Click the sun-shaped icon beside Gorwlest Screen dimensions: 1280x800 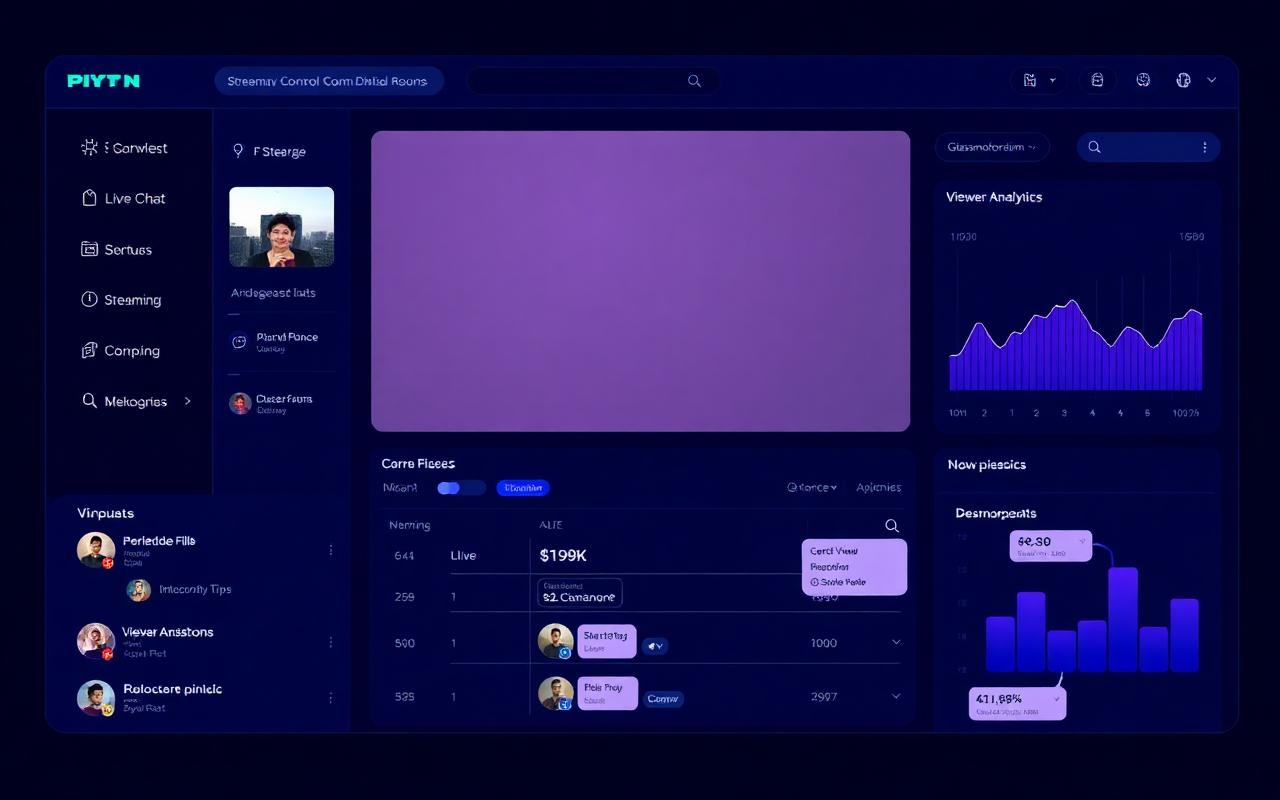pyautogui.click(x=89, y=148)
